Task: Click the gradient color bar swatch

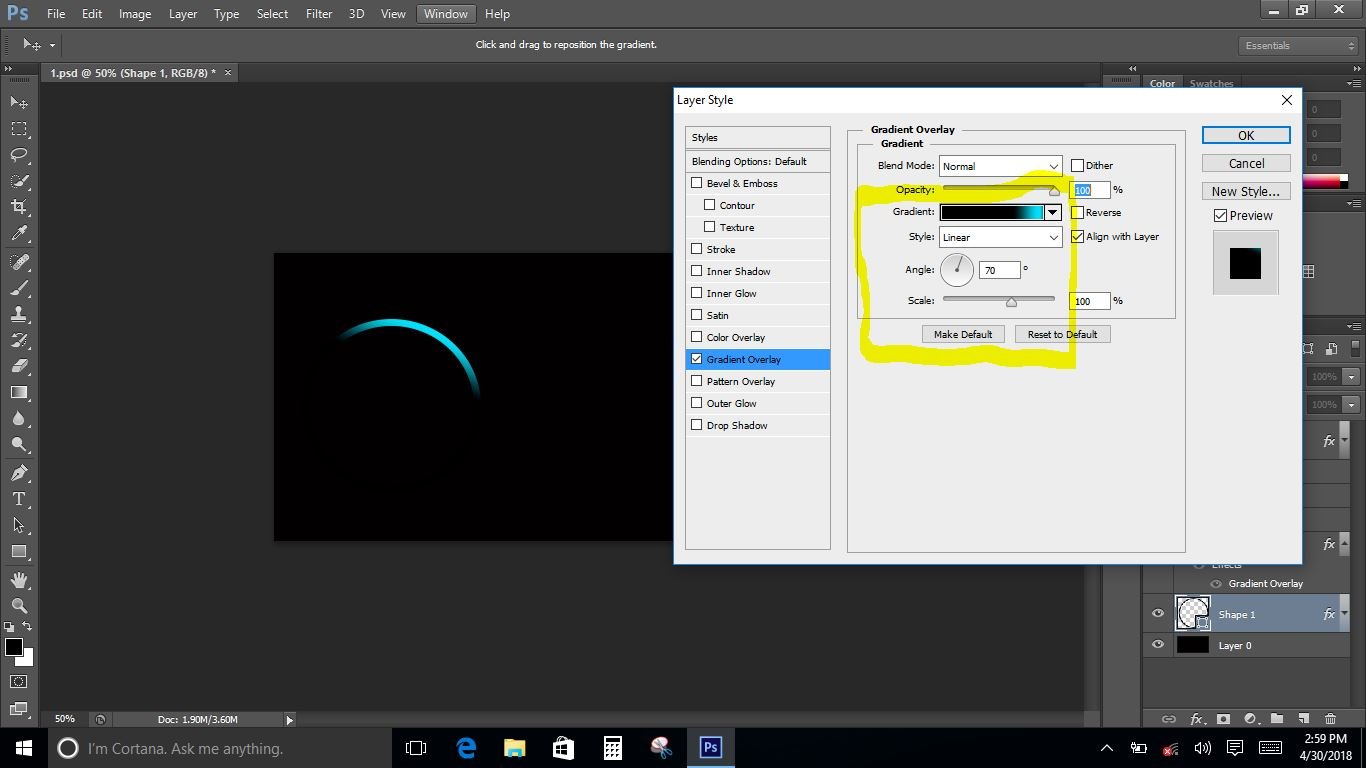Action: (991, 212)
